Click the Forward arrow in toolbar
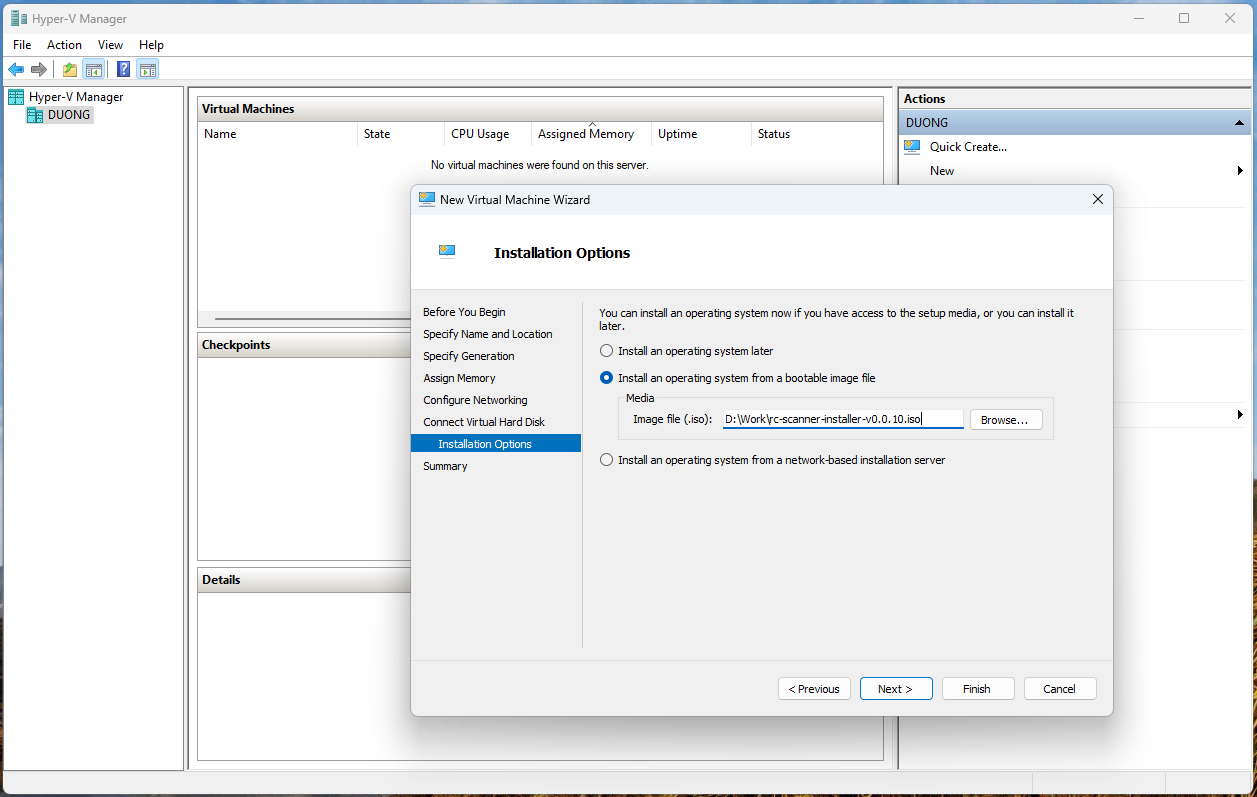This screenshot has width=1257, height=797. coord(39,69)
